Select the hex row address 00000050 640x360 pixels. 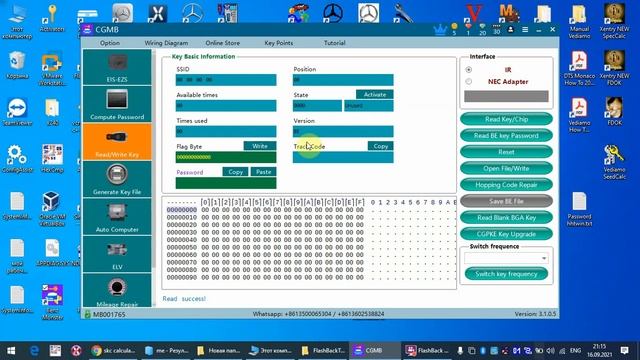coord(182,247)
